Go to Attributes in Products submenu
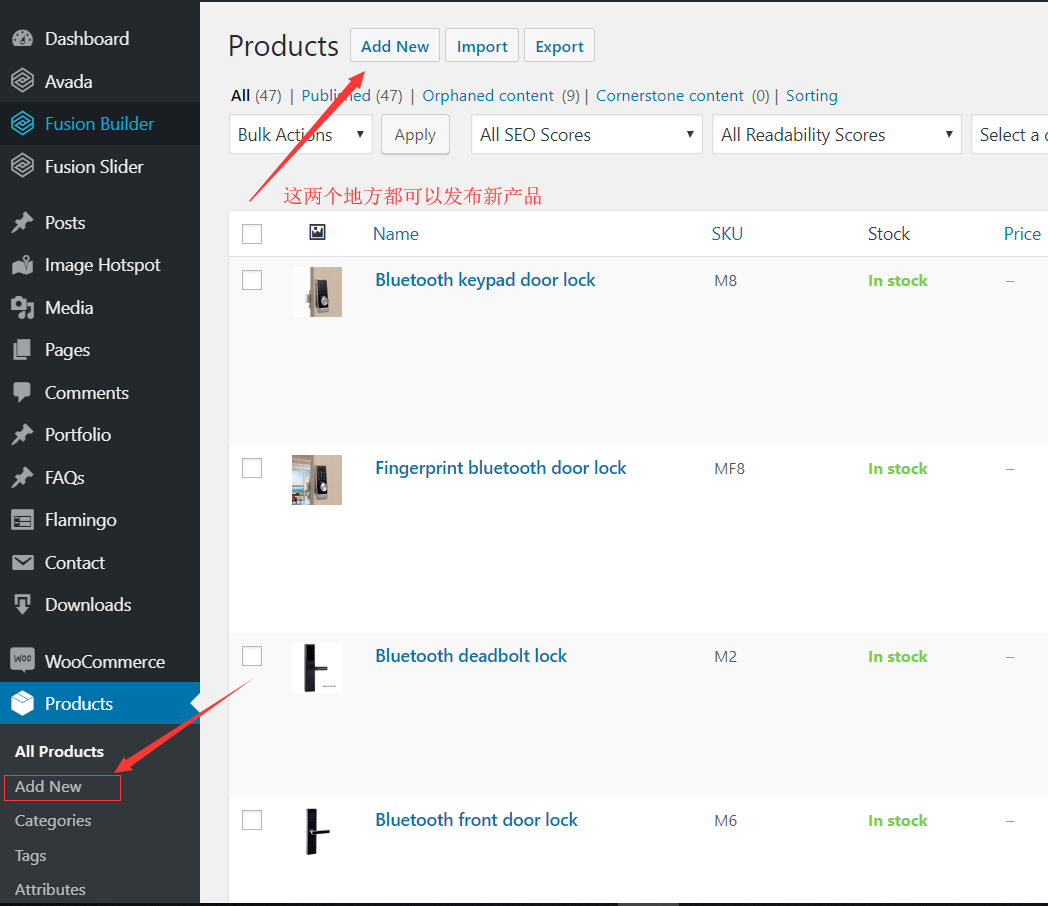The width and height of the screenshot is (1048, 906). pos(50,889)
